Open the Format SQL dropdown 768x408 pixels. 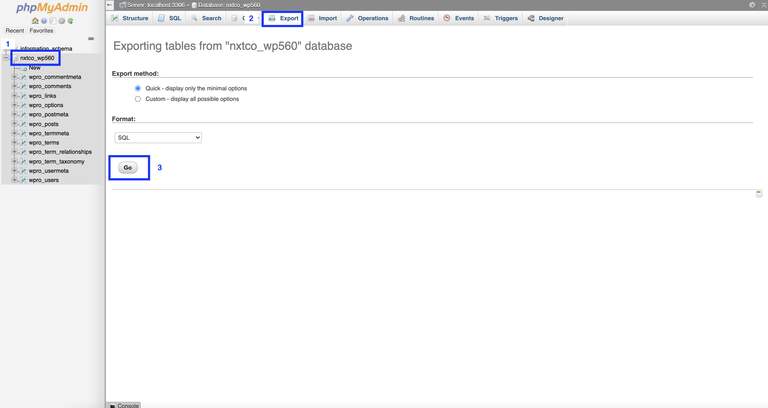158,138
